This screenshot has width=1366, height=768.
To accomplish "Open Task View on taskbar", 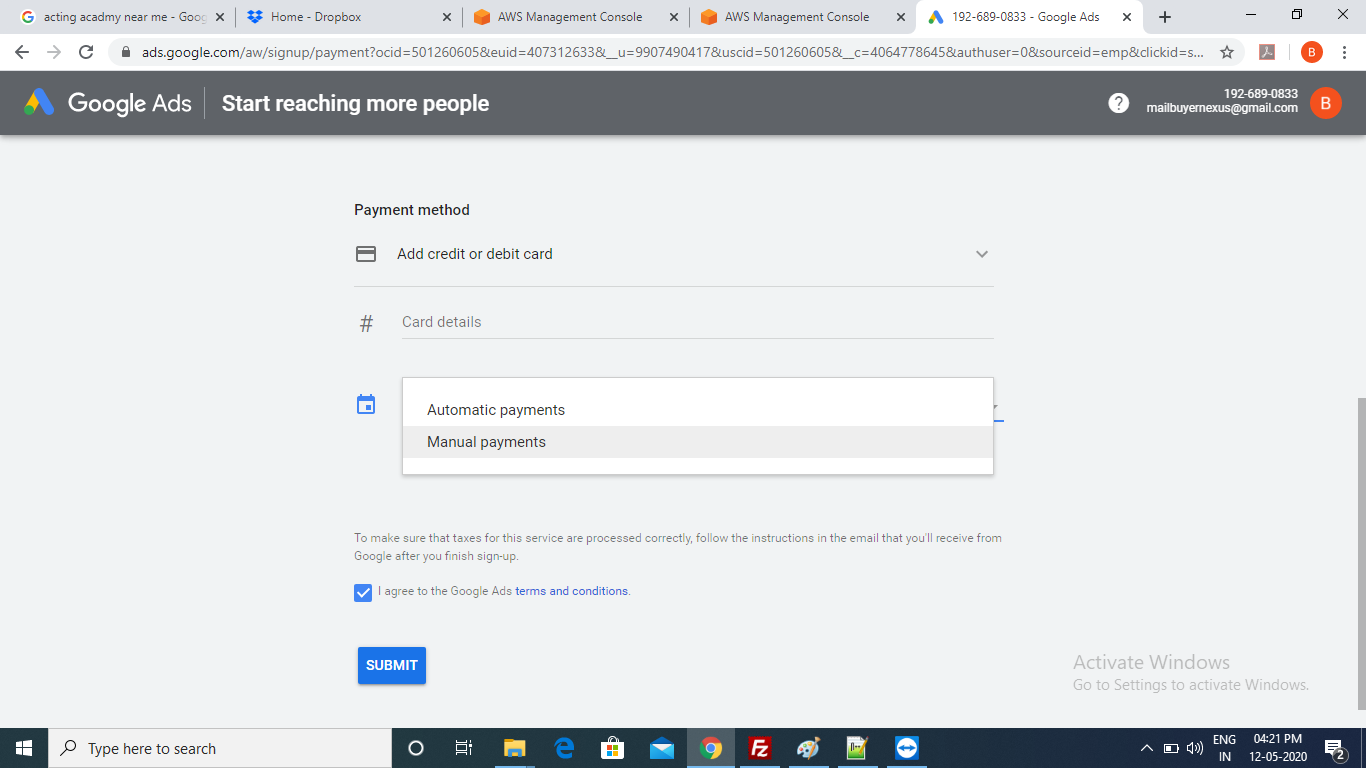I will click(x=464, y=748).
